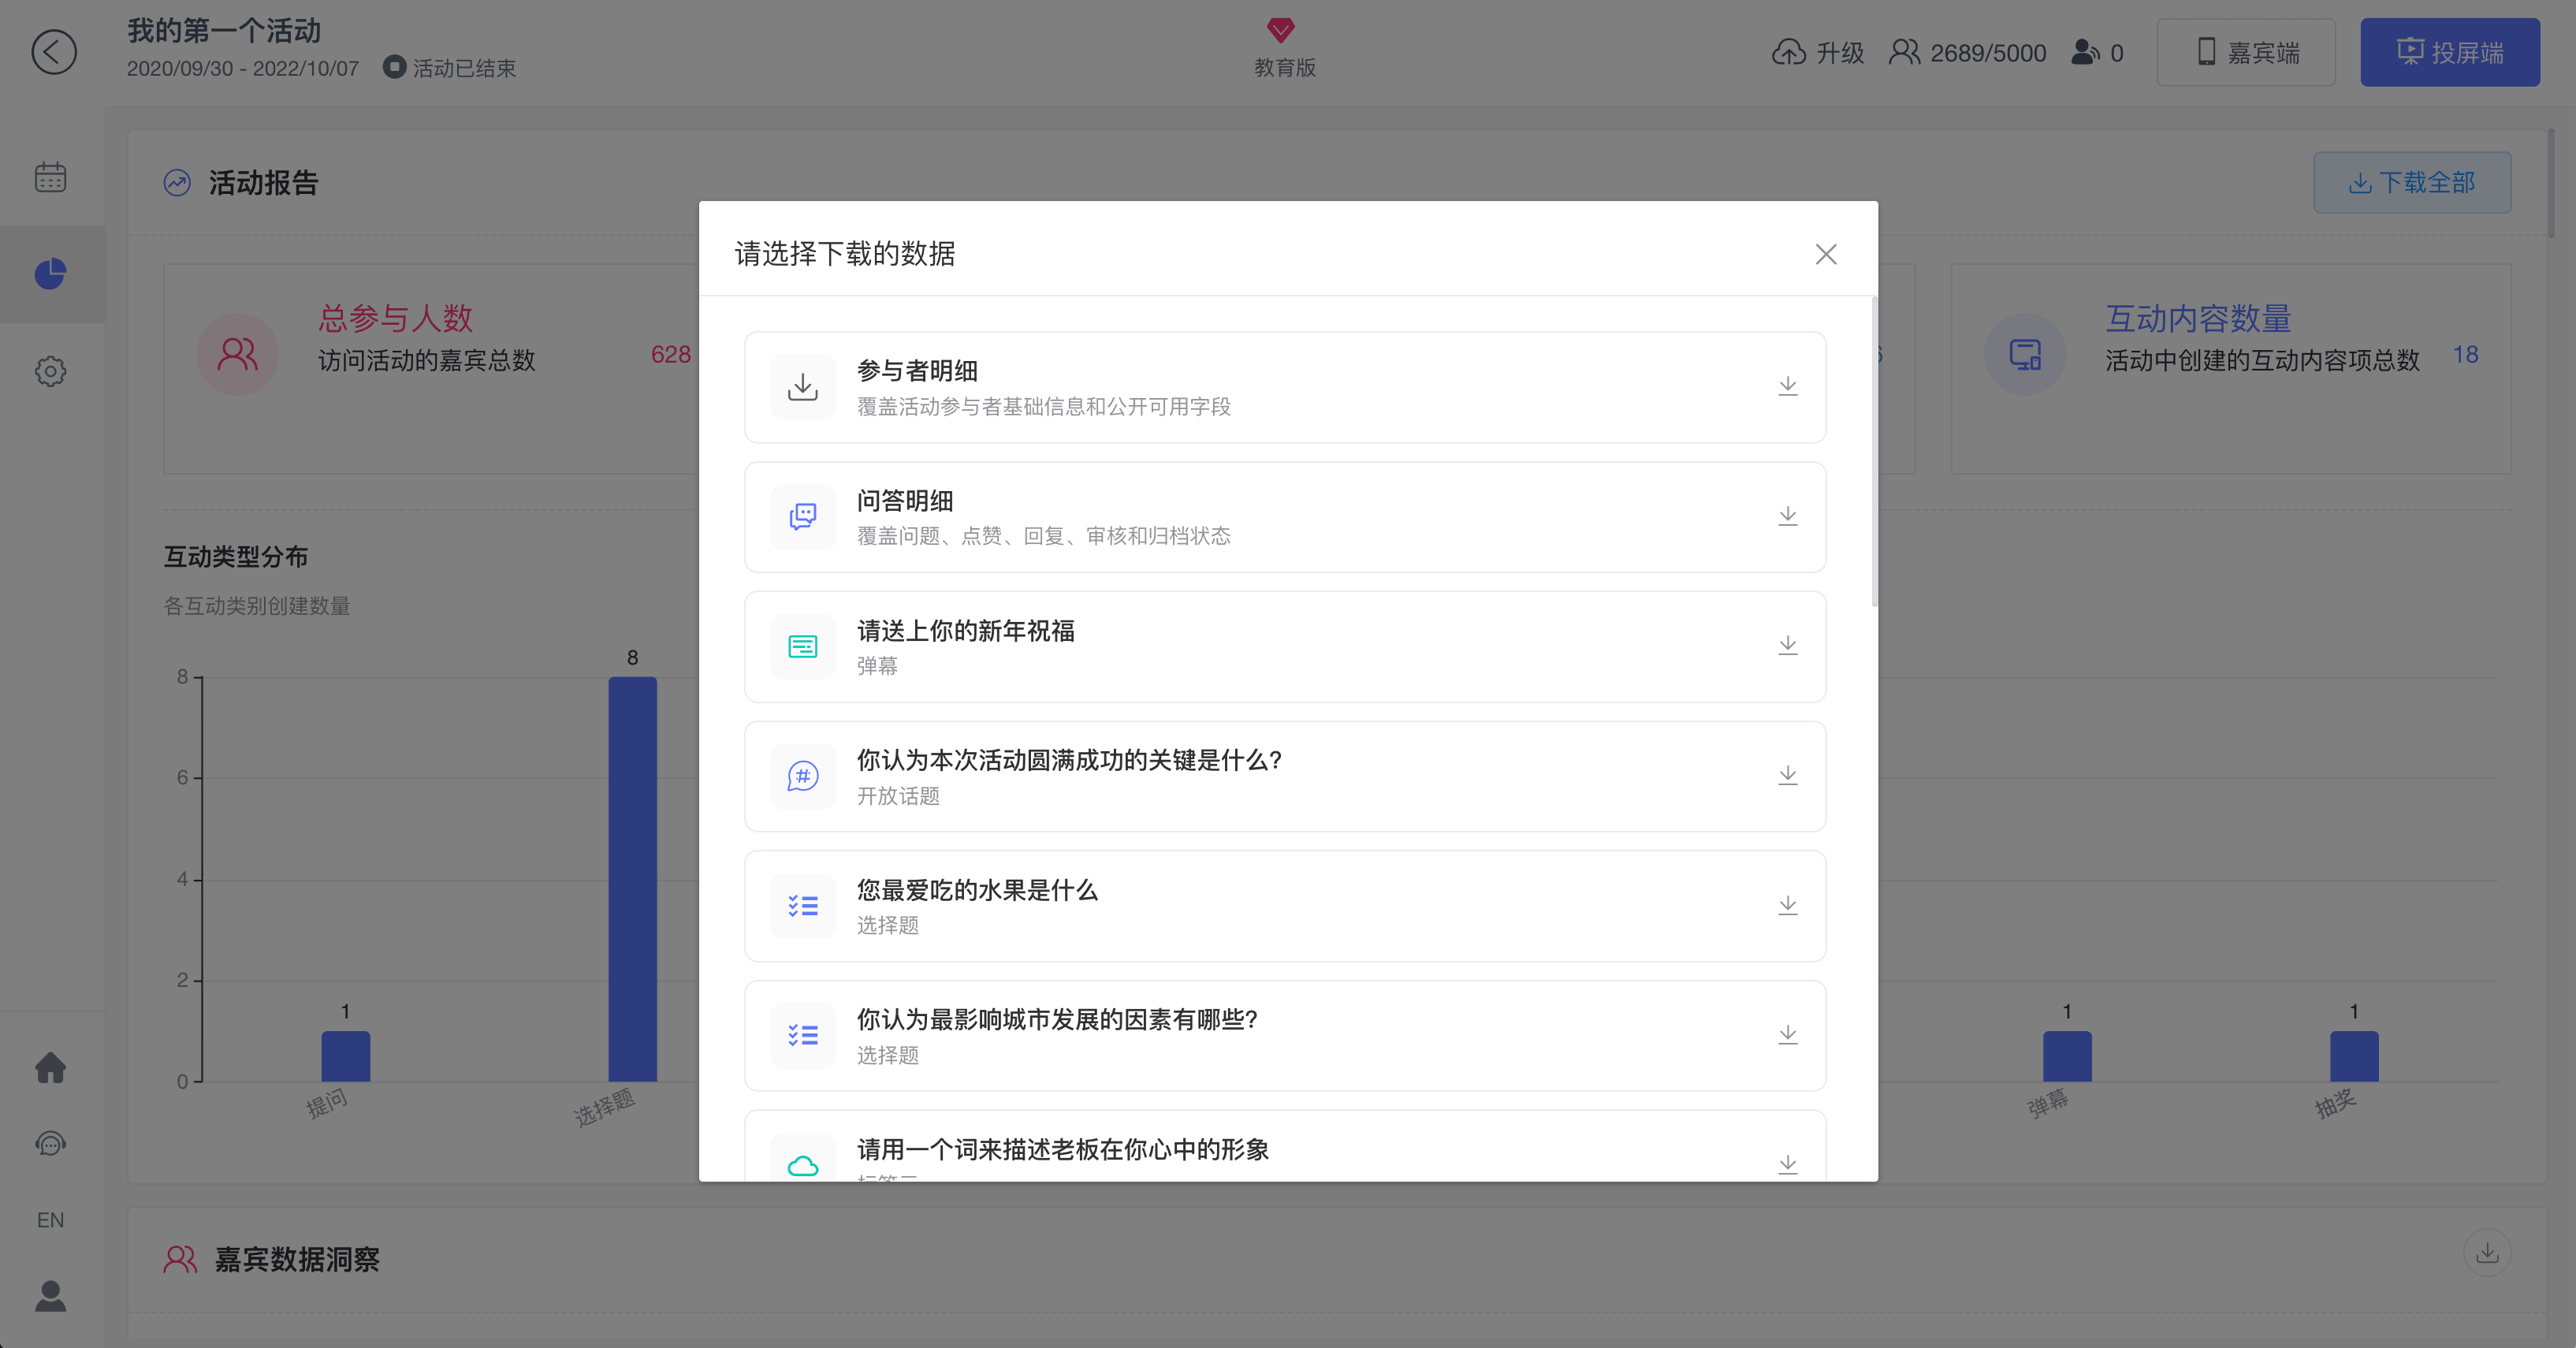
Task: Switch language with EN button
Action: pos(50,1220)
